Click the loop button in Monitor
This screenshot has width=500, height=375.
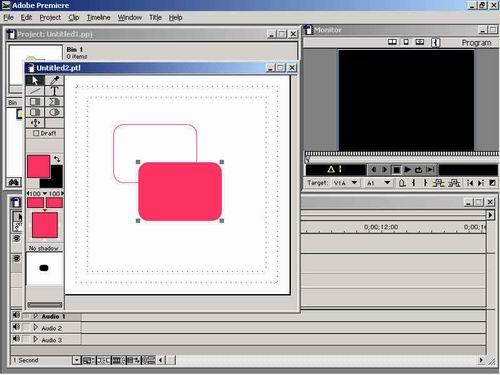419,170
